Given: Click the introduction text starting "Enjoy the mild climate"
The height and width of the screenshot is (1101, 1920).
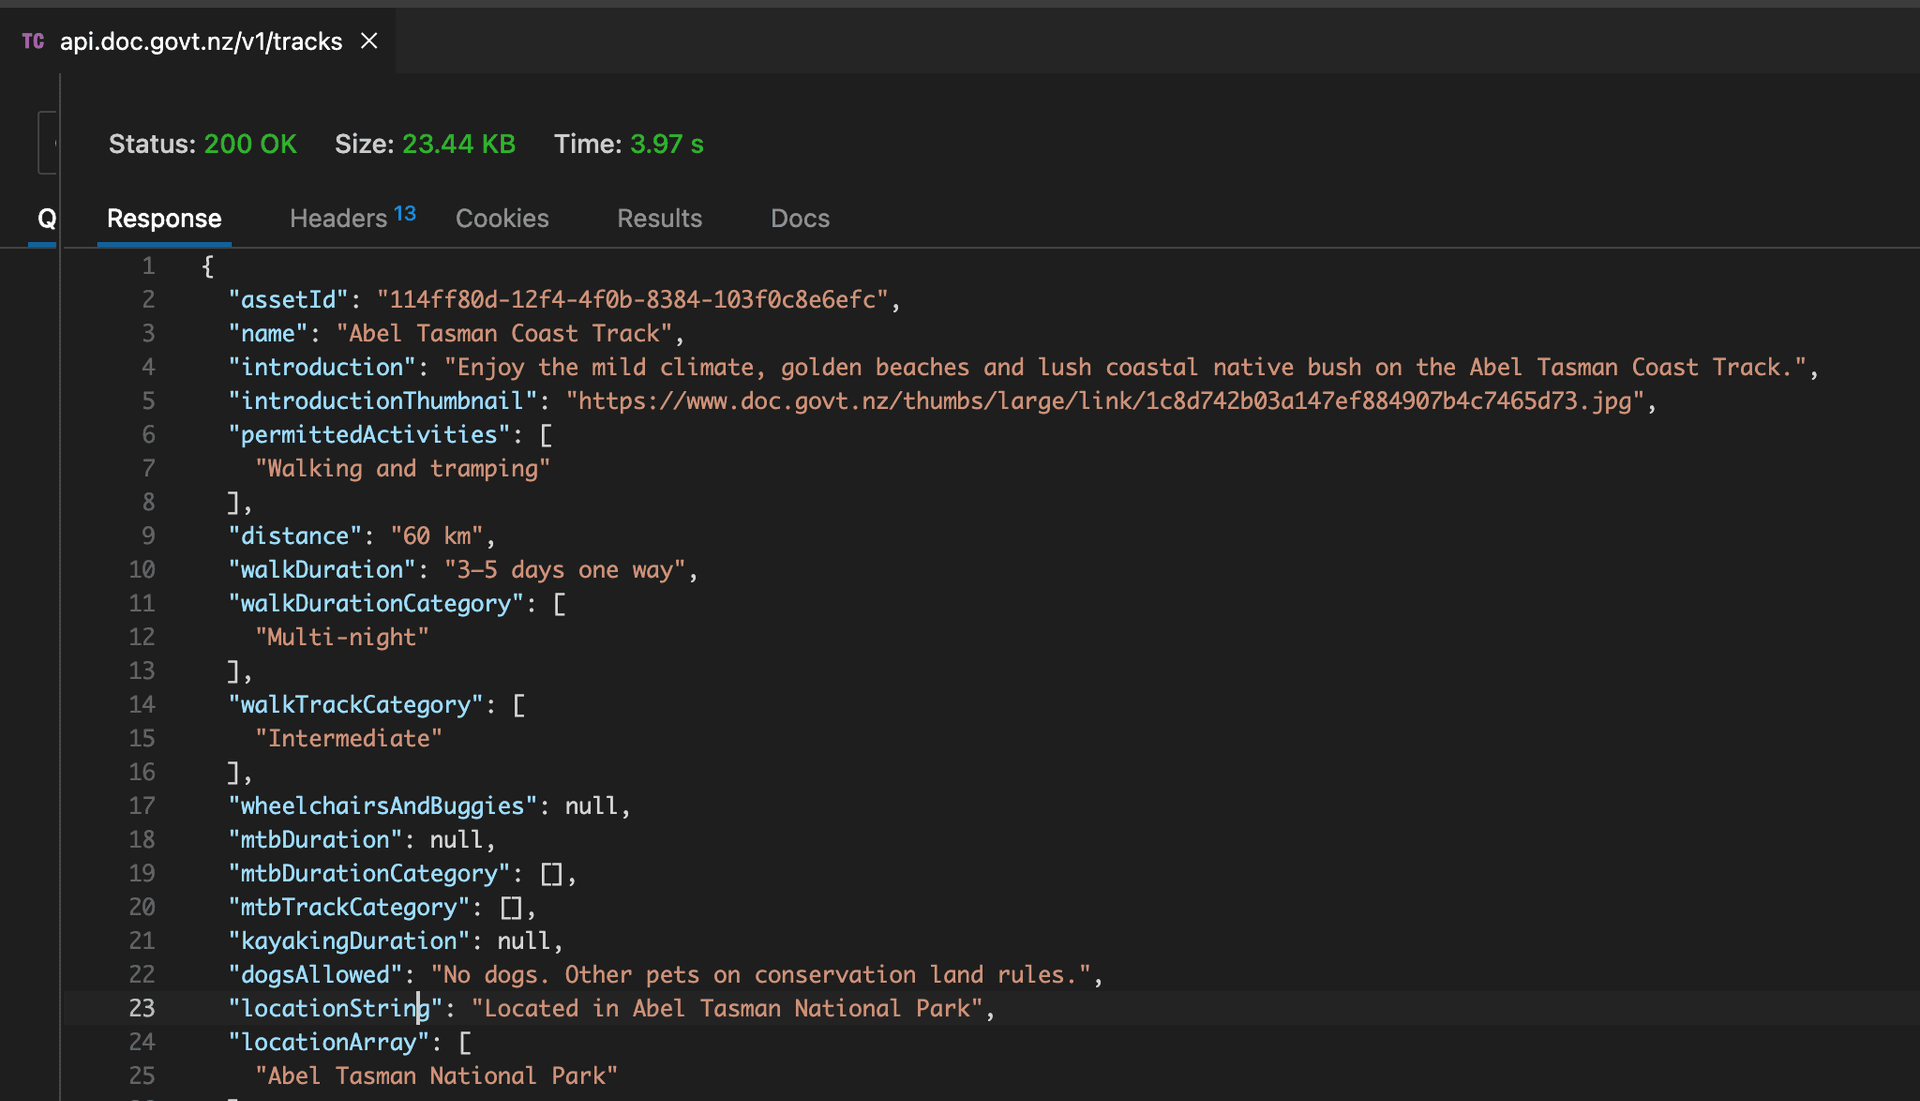Looking at the screenshot, I should 1125,367.
